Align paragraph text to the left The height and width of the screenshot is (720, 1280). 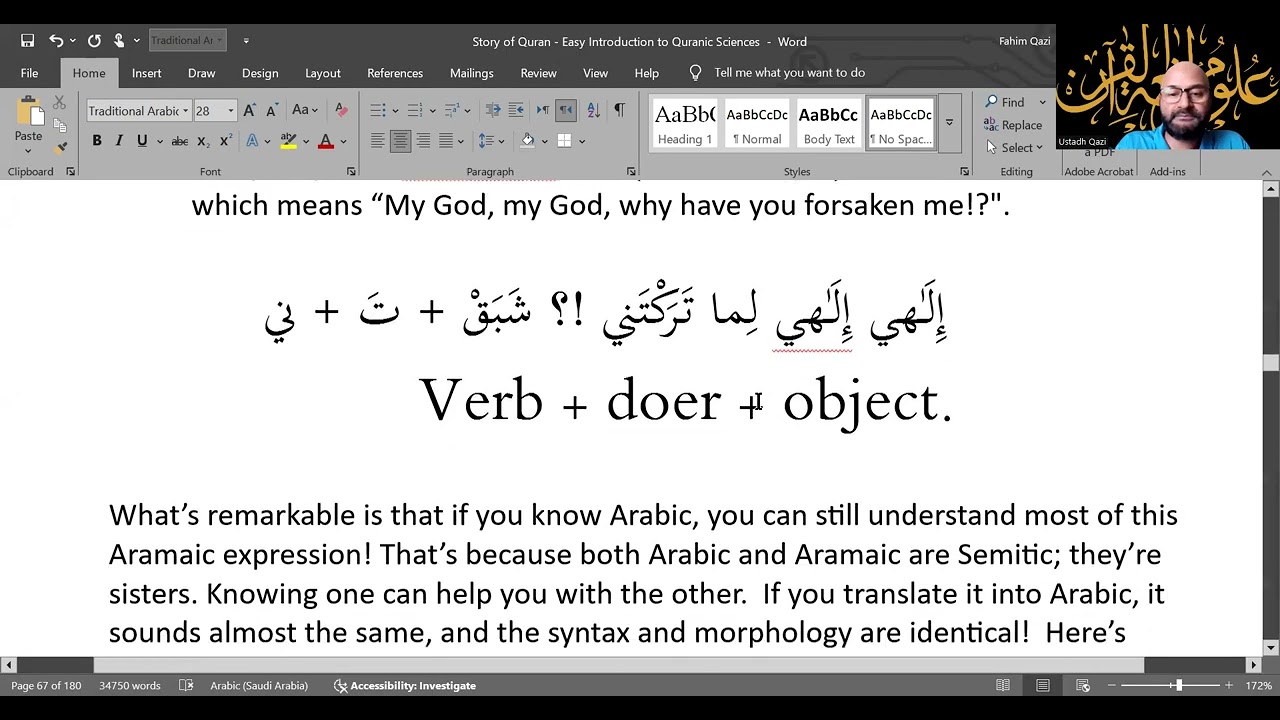(377, 141)
